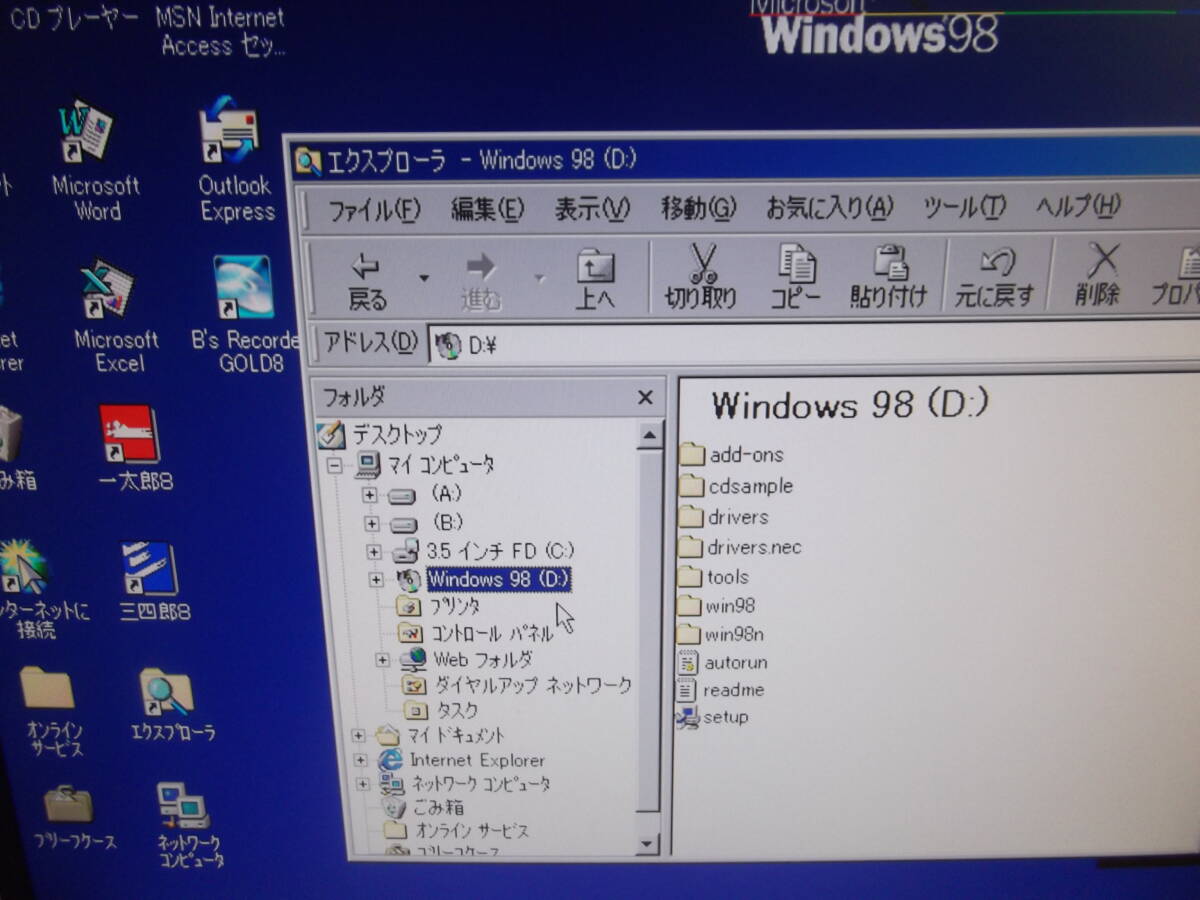This screenshot has width=1200, height=900.
Task: Close the フォルダ pane with its X button
Action: coord(645,398)
